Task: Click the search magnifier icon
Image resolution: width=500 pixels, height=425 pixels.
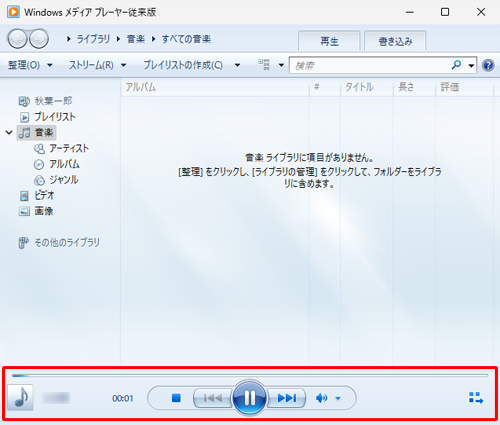Action: (x=456, y=65)
